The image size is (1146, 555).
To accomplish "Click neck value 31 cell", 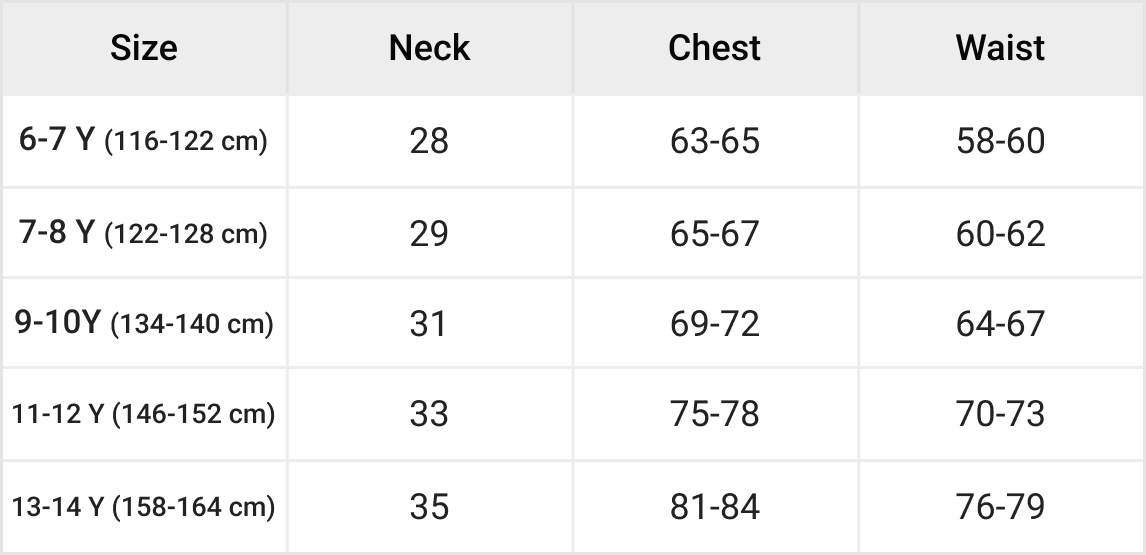I will tap(429, 324).
